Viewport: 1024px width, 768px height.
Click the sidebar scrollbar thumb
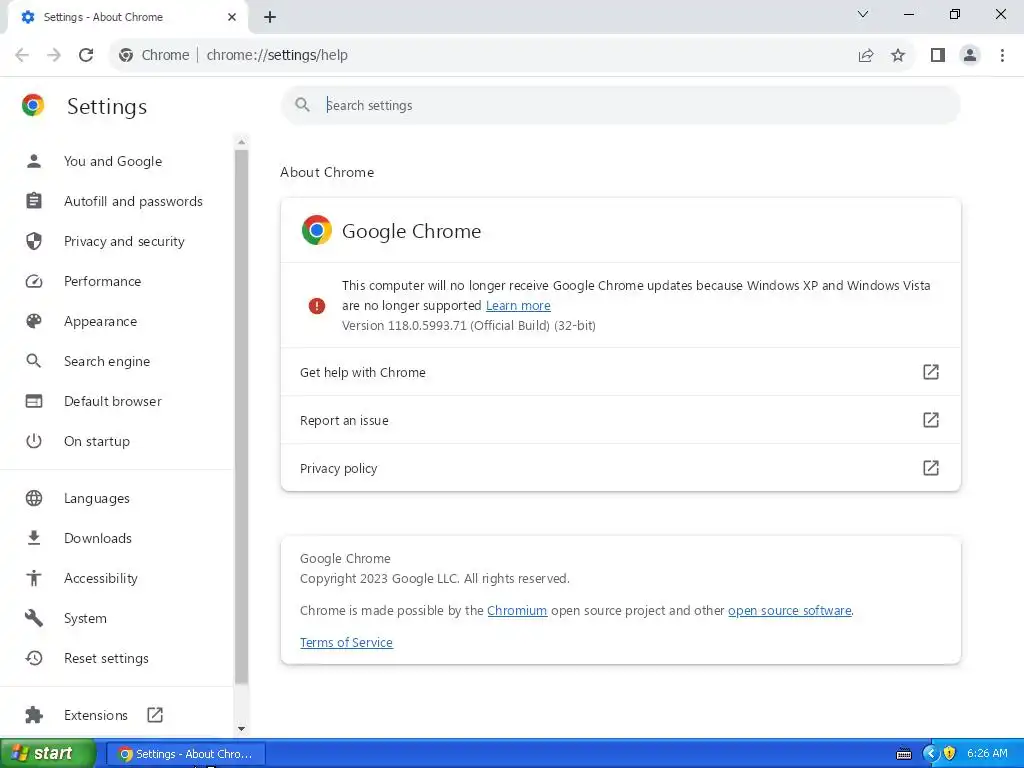(x=242, y=417)
